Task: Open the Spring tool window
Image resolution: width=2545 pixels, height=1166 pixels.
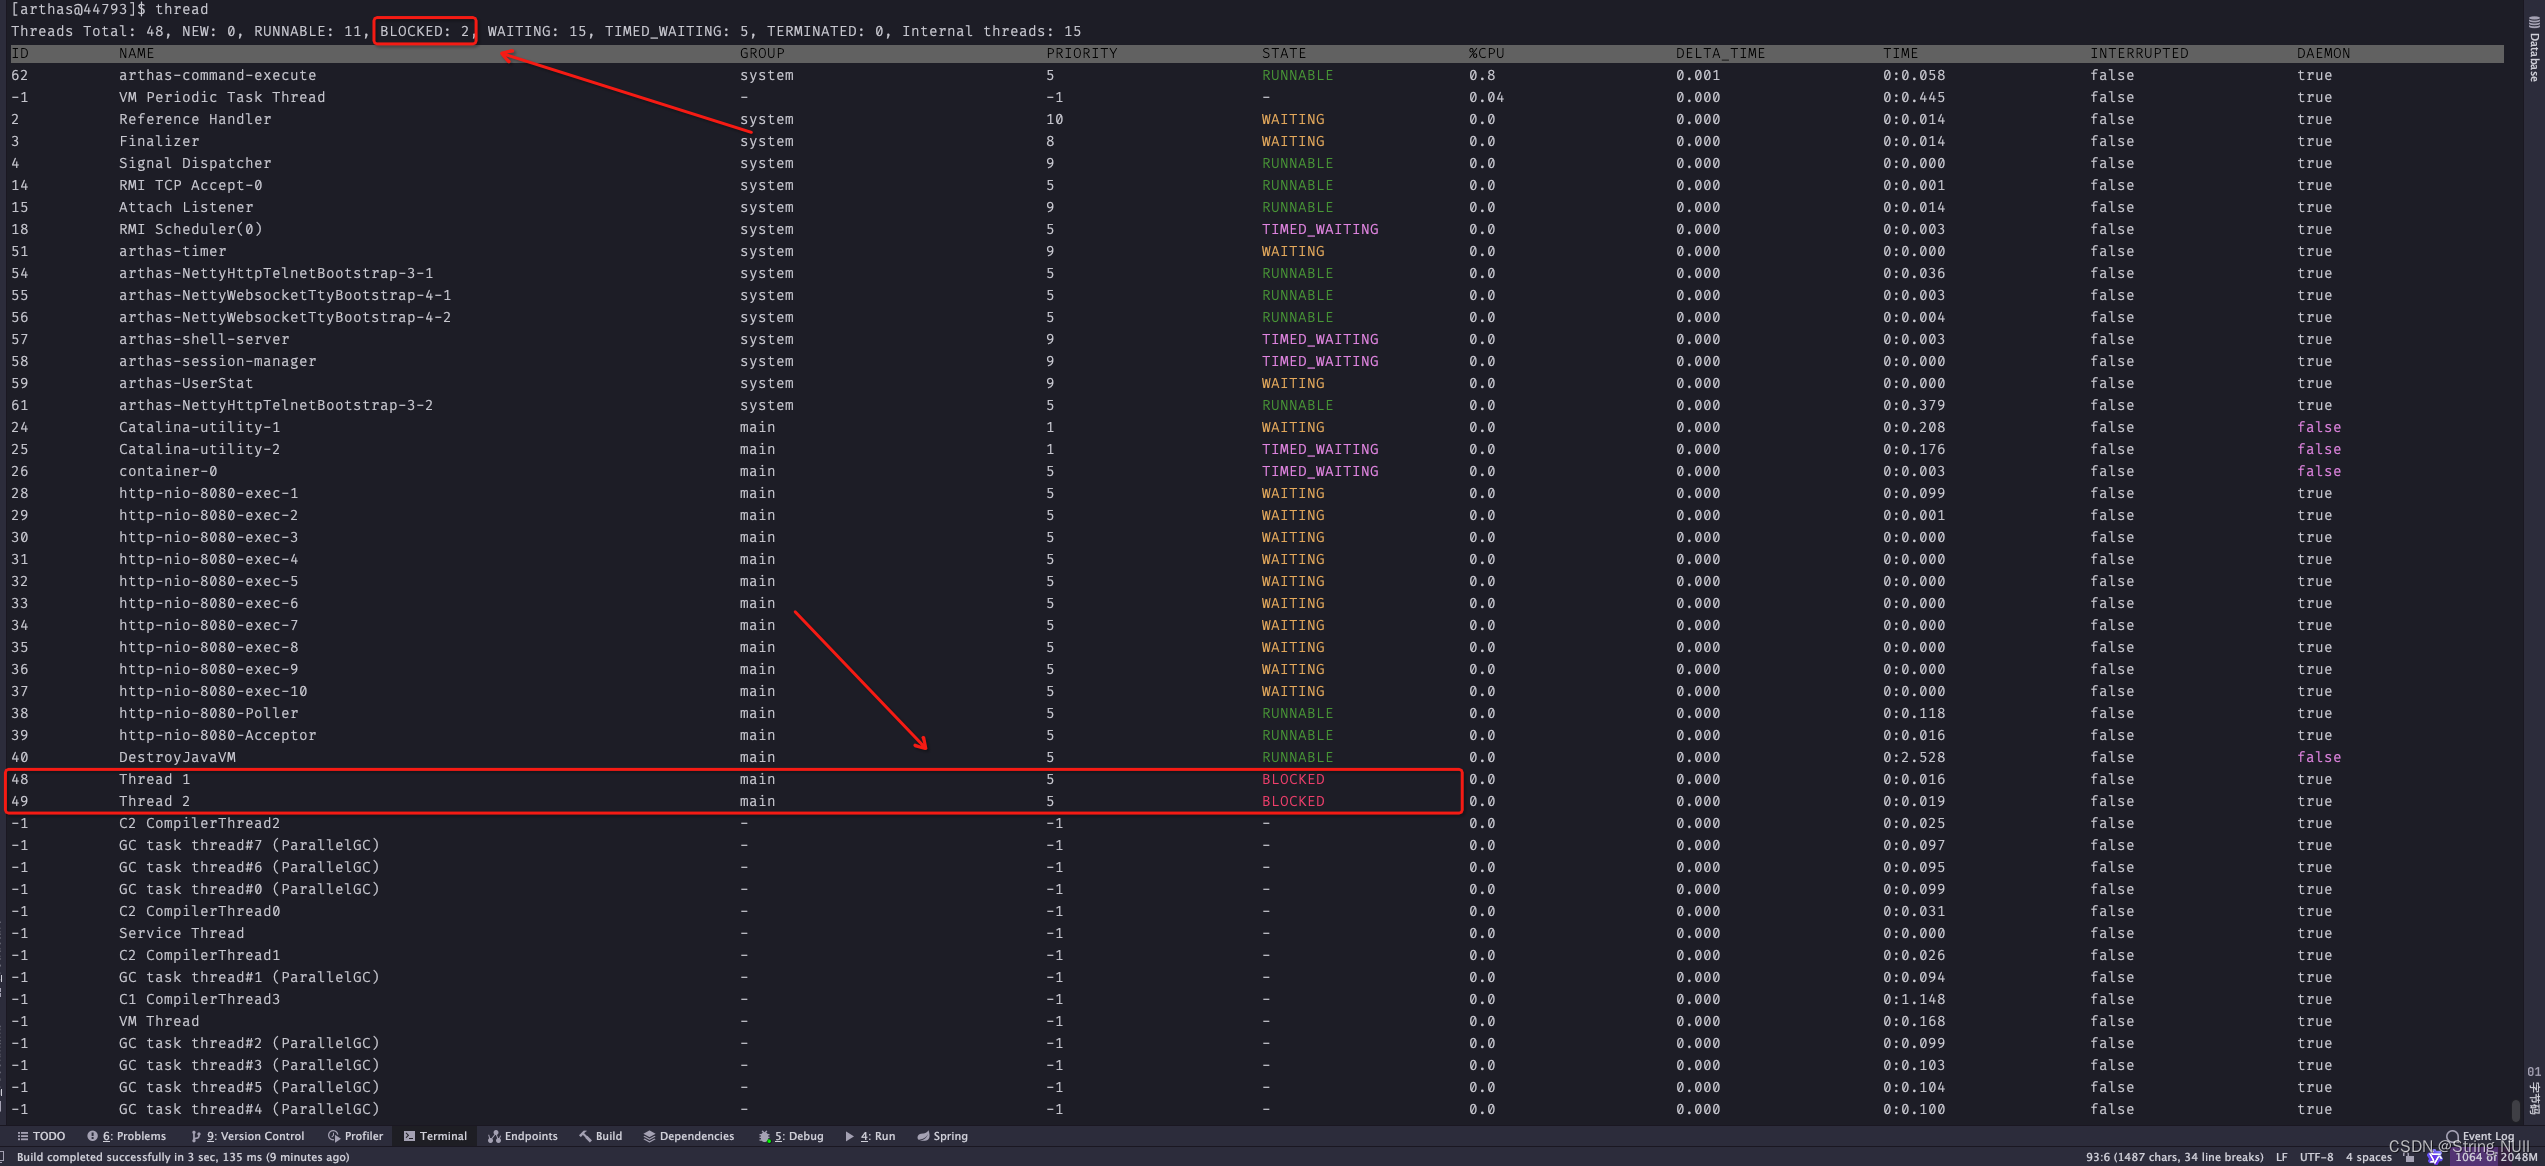Action: 943,1136
